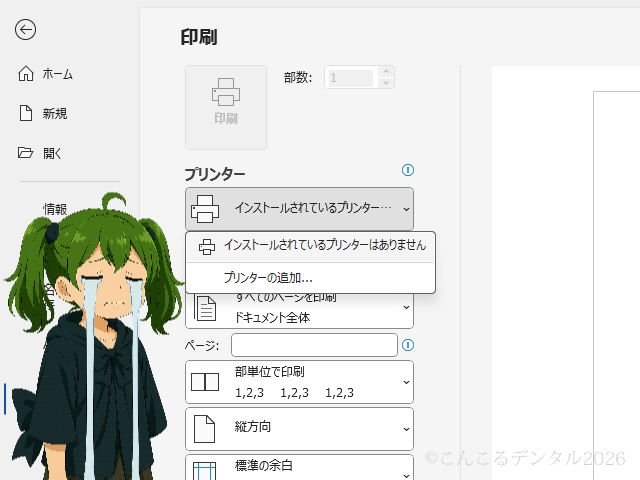Click the 開く folder icon

click(26, 153)
